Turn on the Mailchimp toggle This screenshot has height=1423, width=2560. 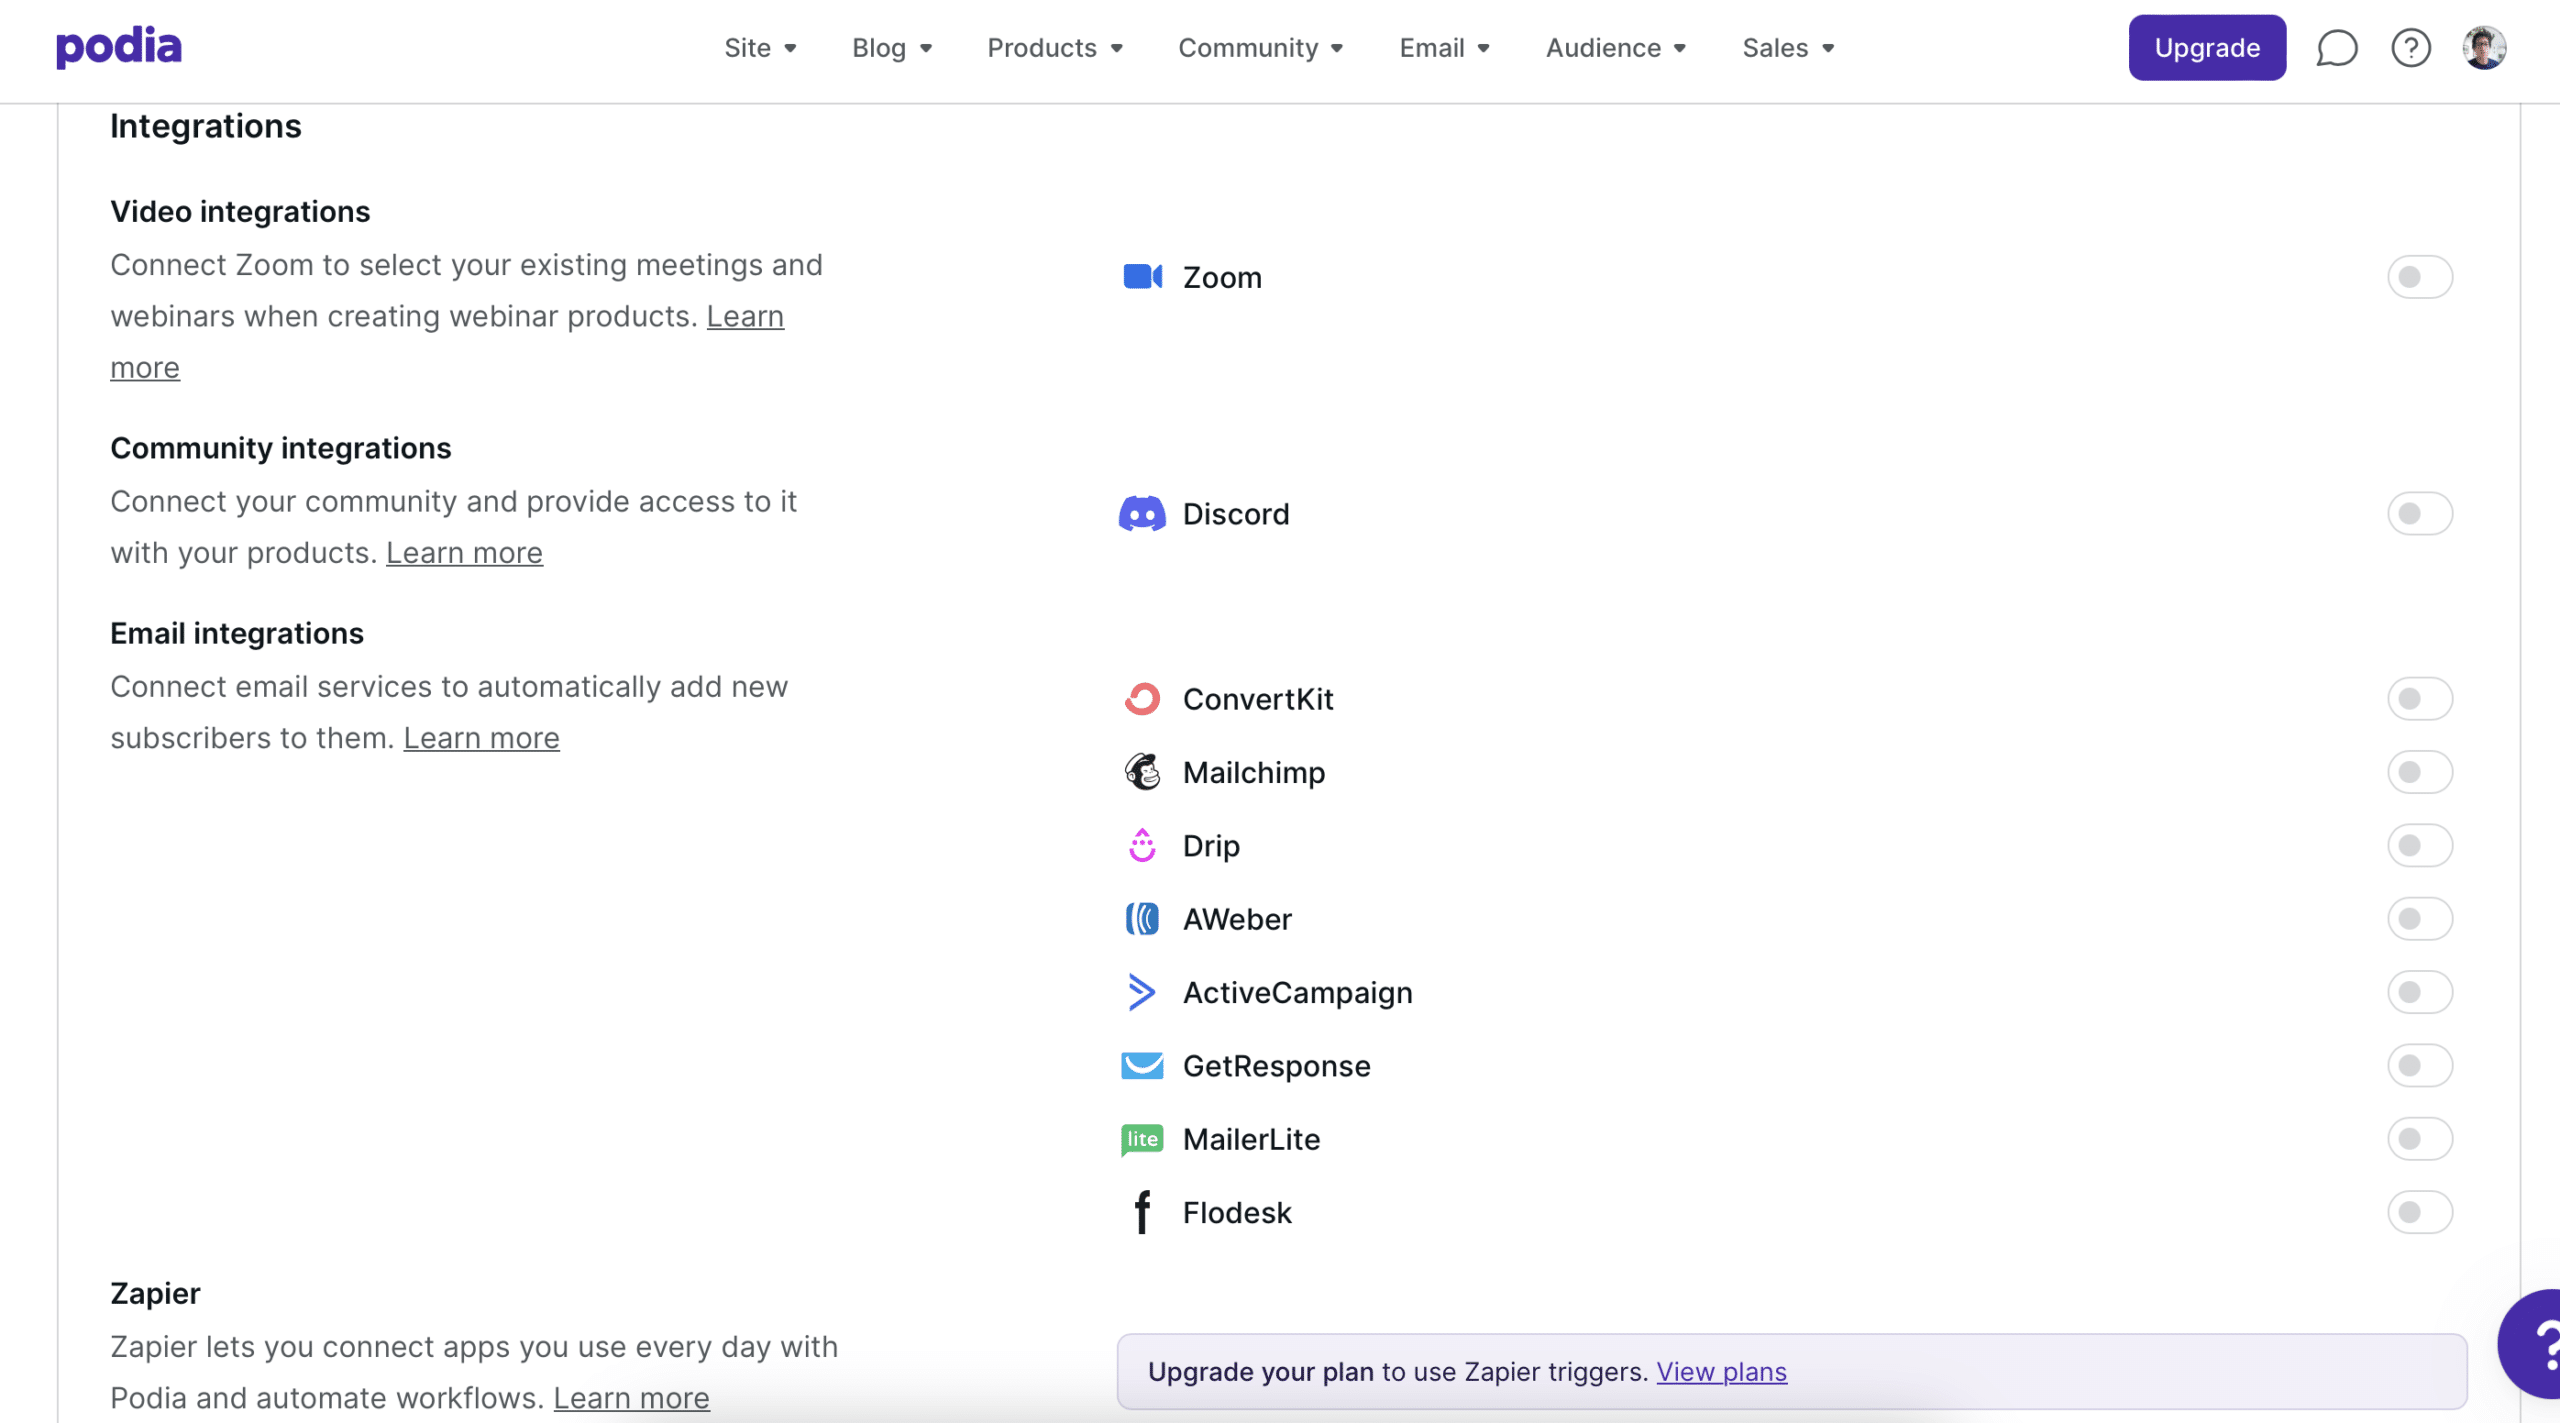pyautogui.click(x=2420, y=772)
